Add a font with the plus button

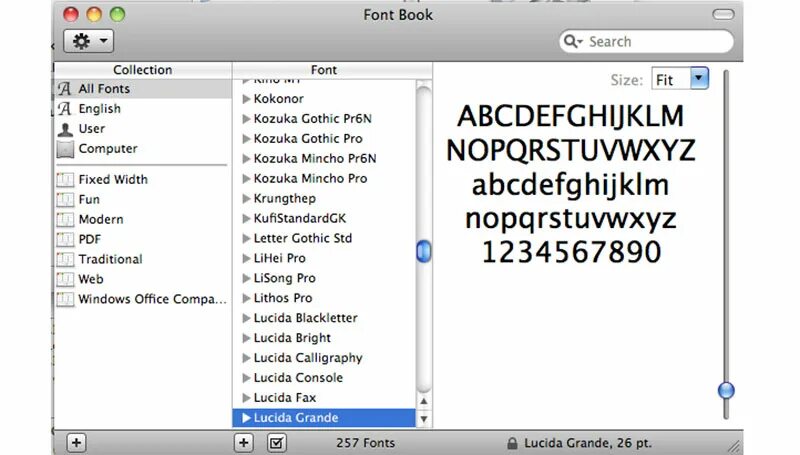[243, 442]
